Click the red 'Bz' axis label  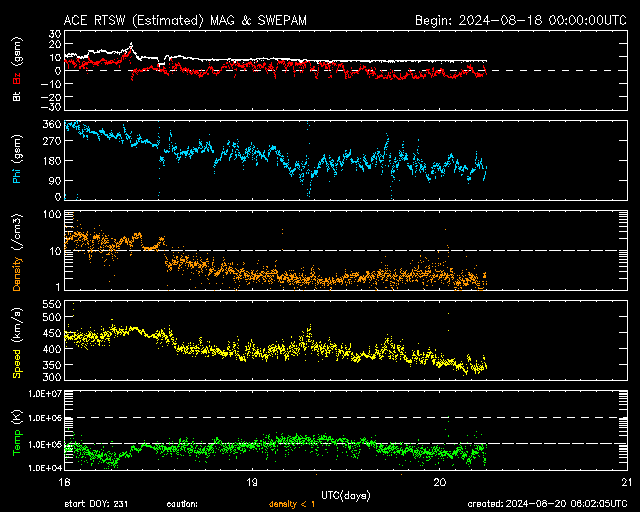pos(17,78)
